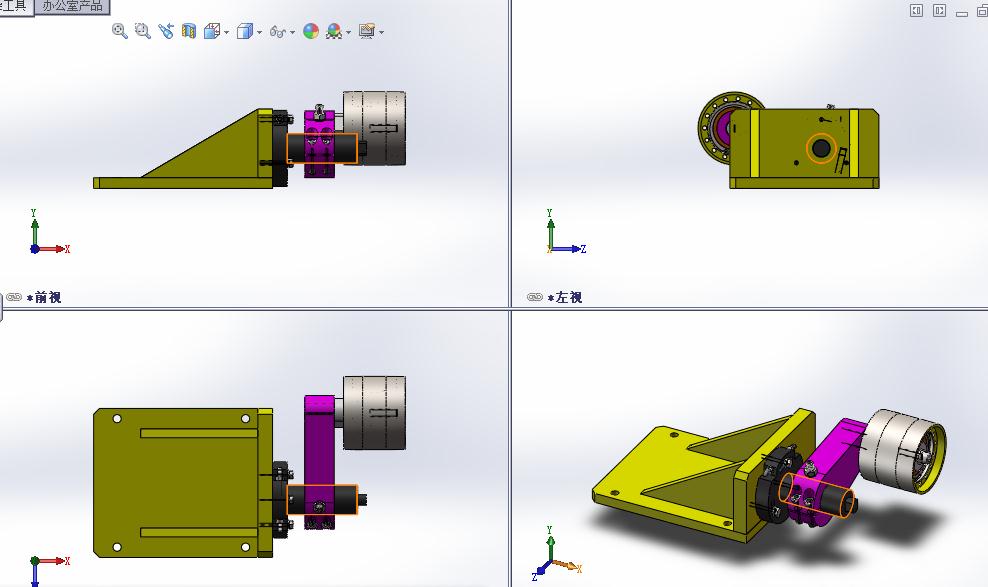Select the highlighted black shaft in isometric view
988x587 pixels.
click(x=819, y=496)
